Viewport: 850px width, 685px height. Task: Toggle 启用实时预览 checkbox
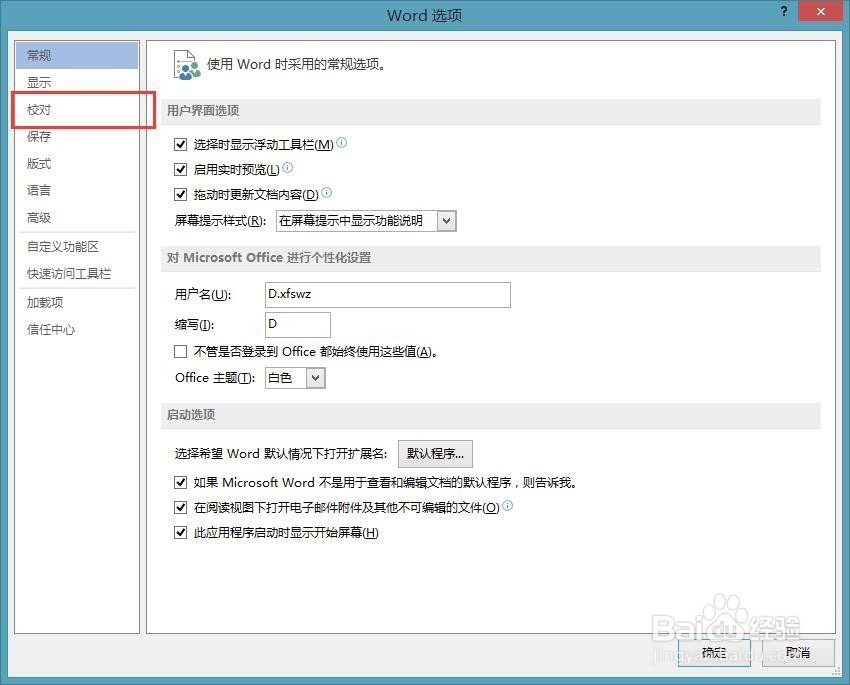click(x=181, y=170)
